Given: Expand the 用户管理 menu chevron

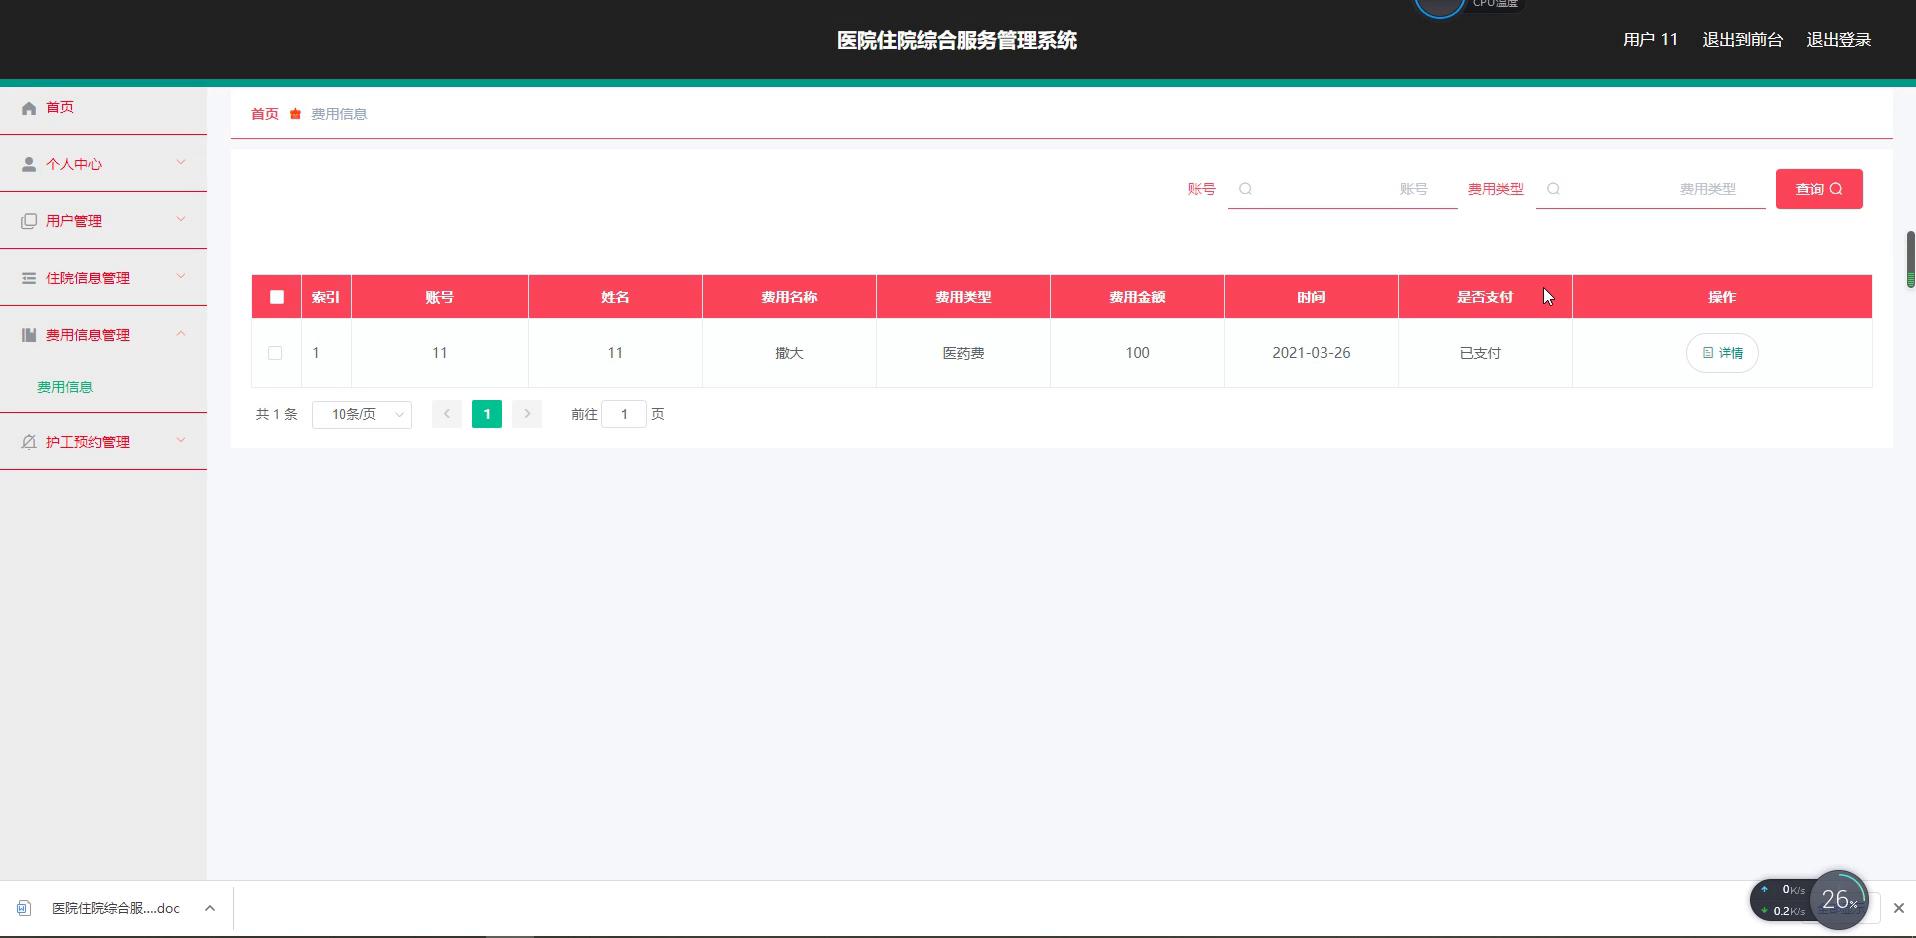Looking at the screenshot, I should tap(181, 219).
